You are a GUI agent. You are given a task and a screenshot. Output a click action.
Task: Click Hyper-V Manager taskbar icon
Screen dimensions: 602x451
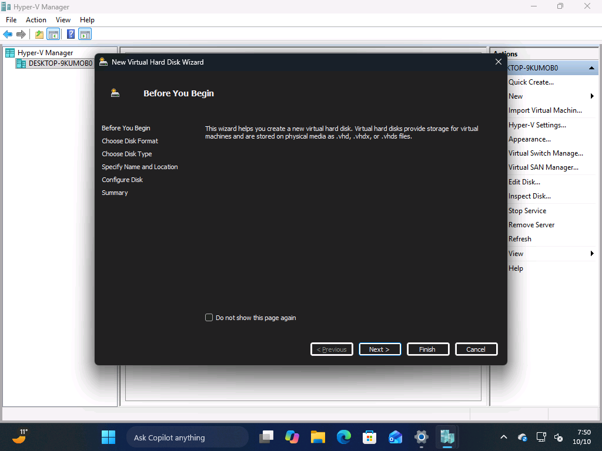tap(447, 437)
